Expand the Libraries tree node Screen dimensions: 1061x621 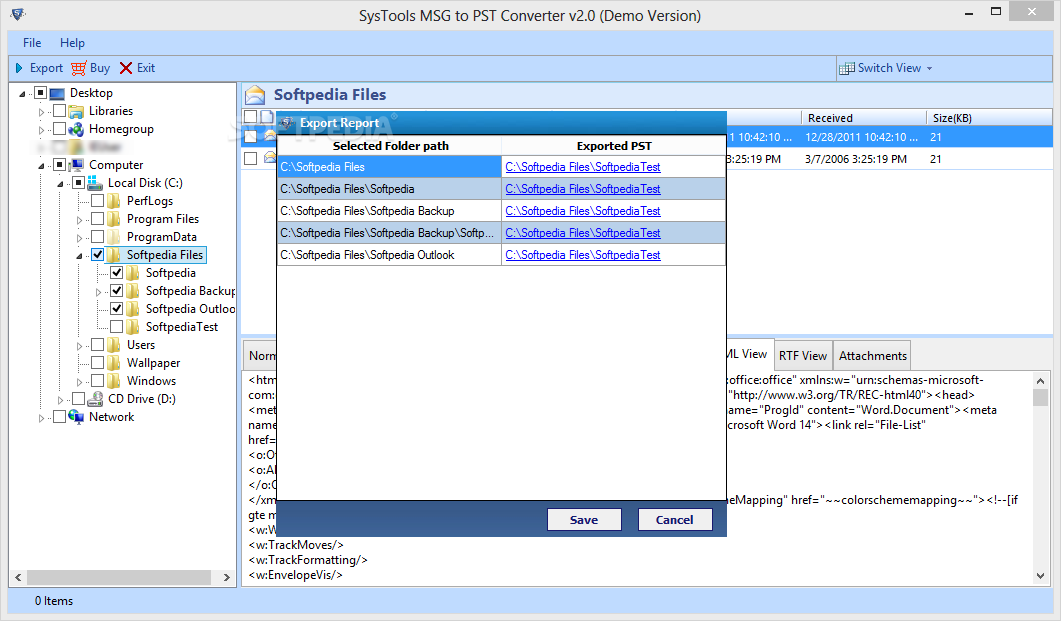41,112
